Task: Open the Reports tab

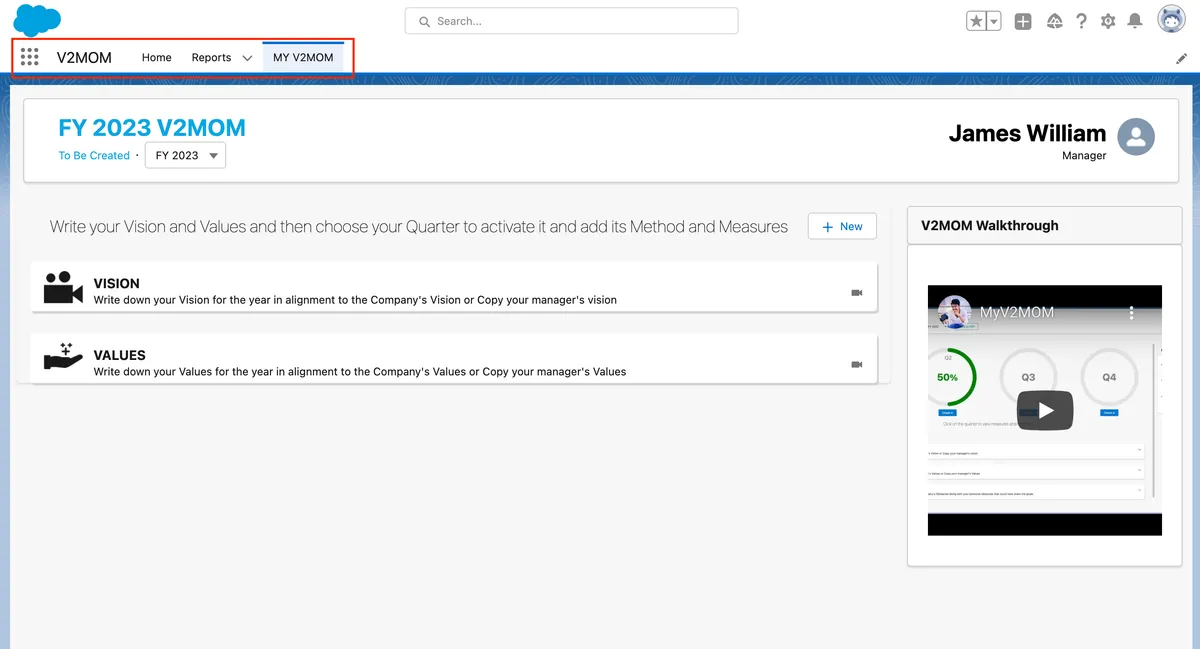Action: pos(211,58)
